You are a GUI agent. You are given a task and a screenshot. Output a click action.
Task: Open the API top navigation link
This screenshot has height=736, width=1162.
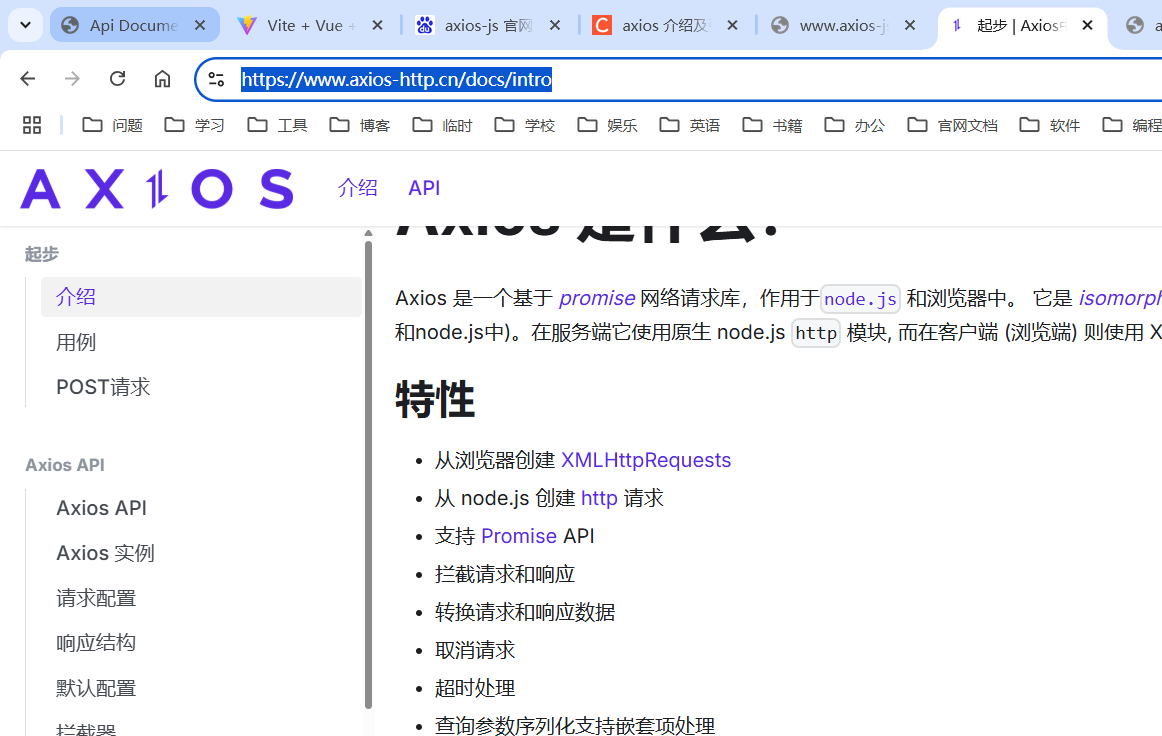click(424, 188)
